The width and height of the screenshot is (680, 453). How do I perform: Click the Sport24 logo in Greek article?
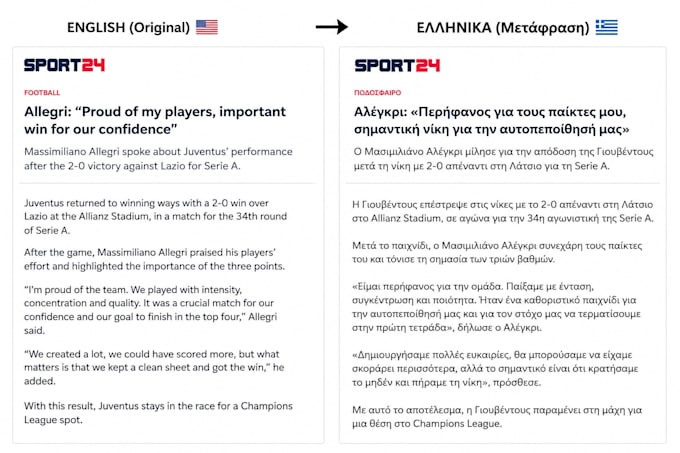(397, 65)
